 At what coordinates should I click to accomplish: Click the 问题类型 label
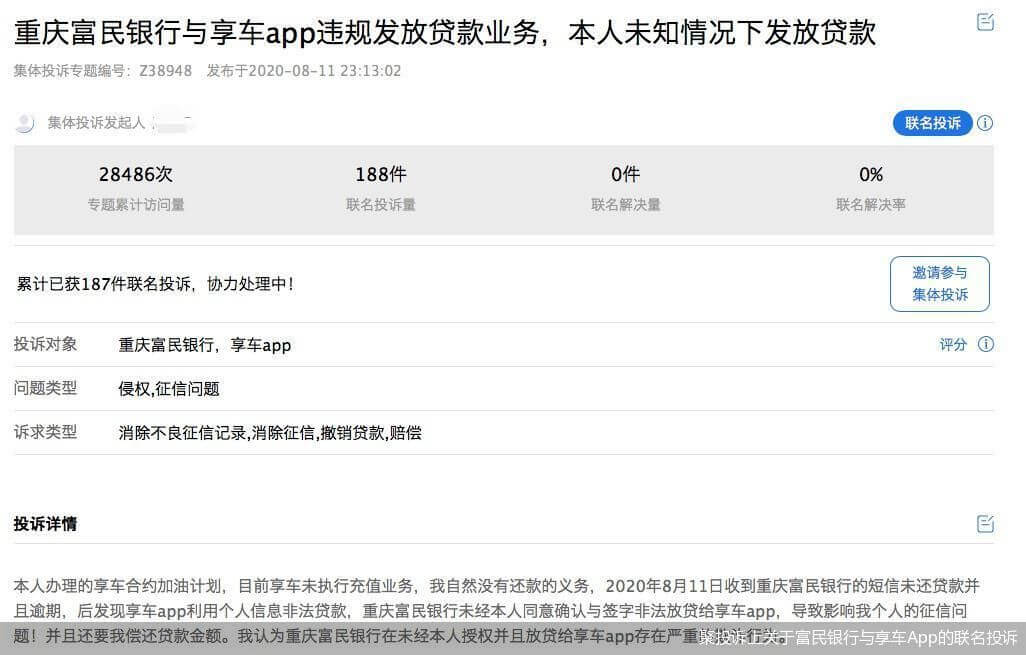[x=45, y=388]
